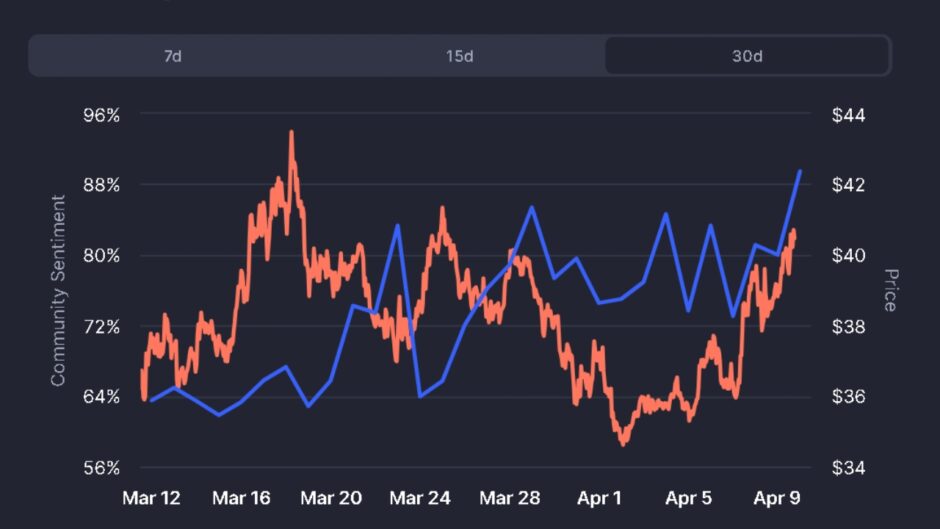The width and height of the screenshot is (940, 529).
Task: Select the Apr 1 date label
Action: (x=601, y=497)
